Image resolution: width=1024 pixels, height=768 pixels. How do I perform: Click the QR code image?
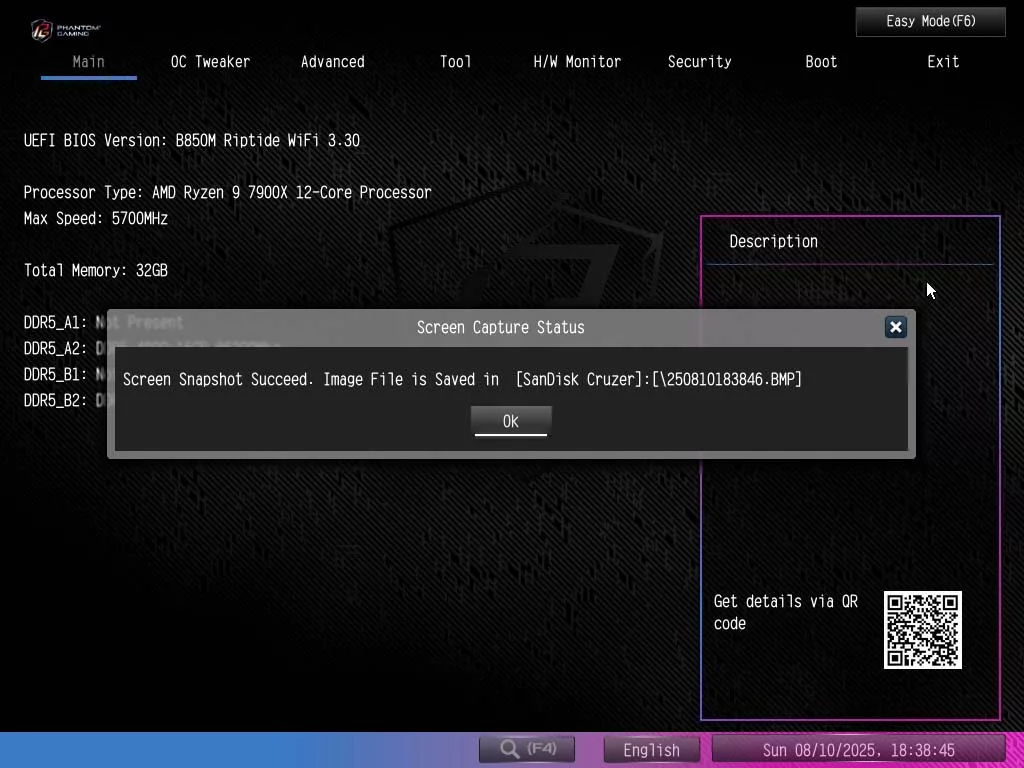click(923, 630)
